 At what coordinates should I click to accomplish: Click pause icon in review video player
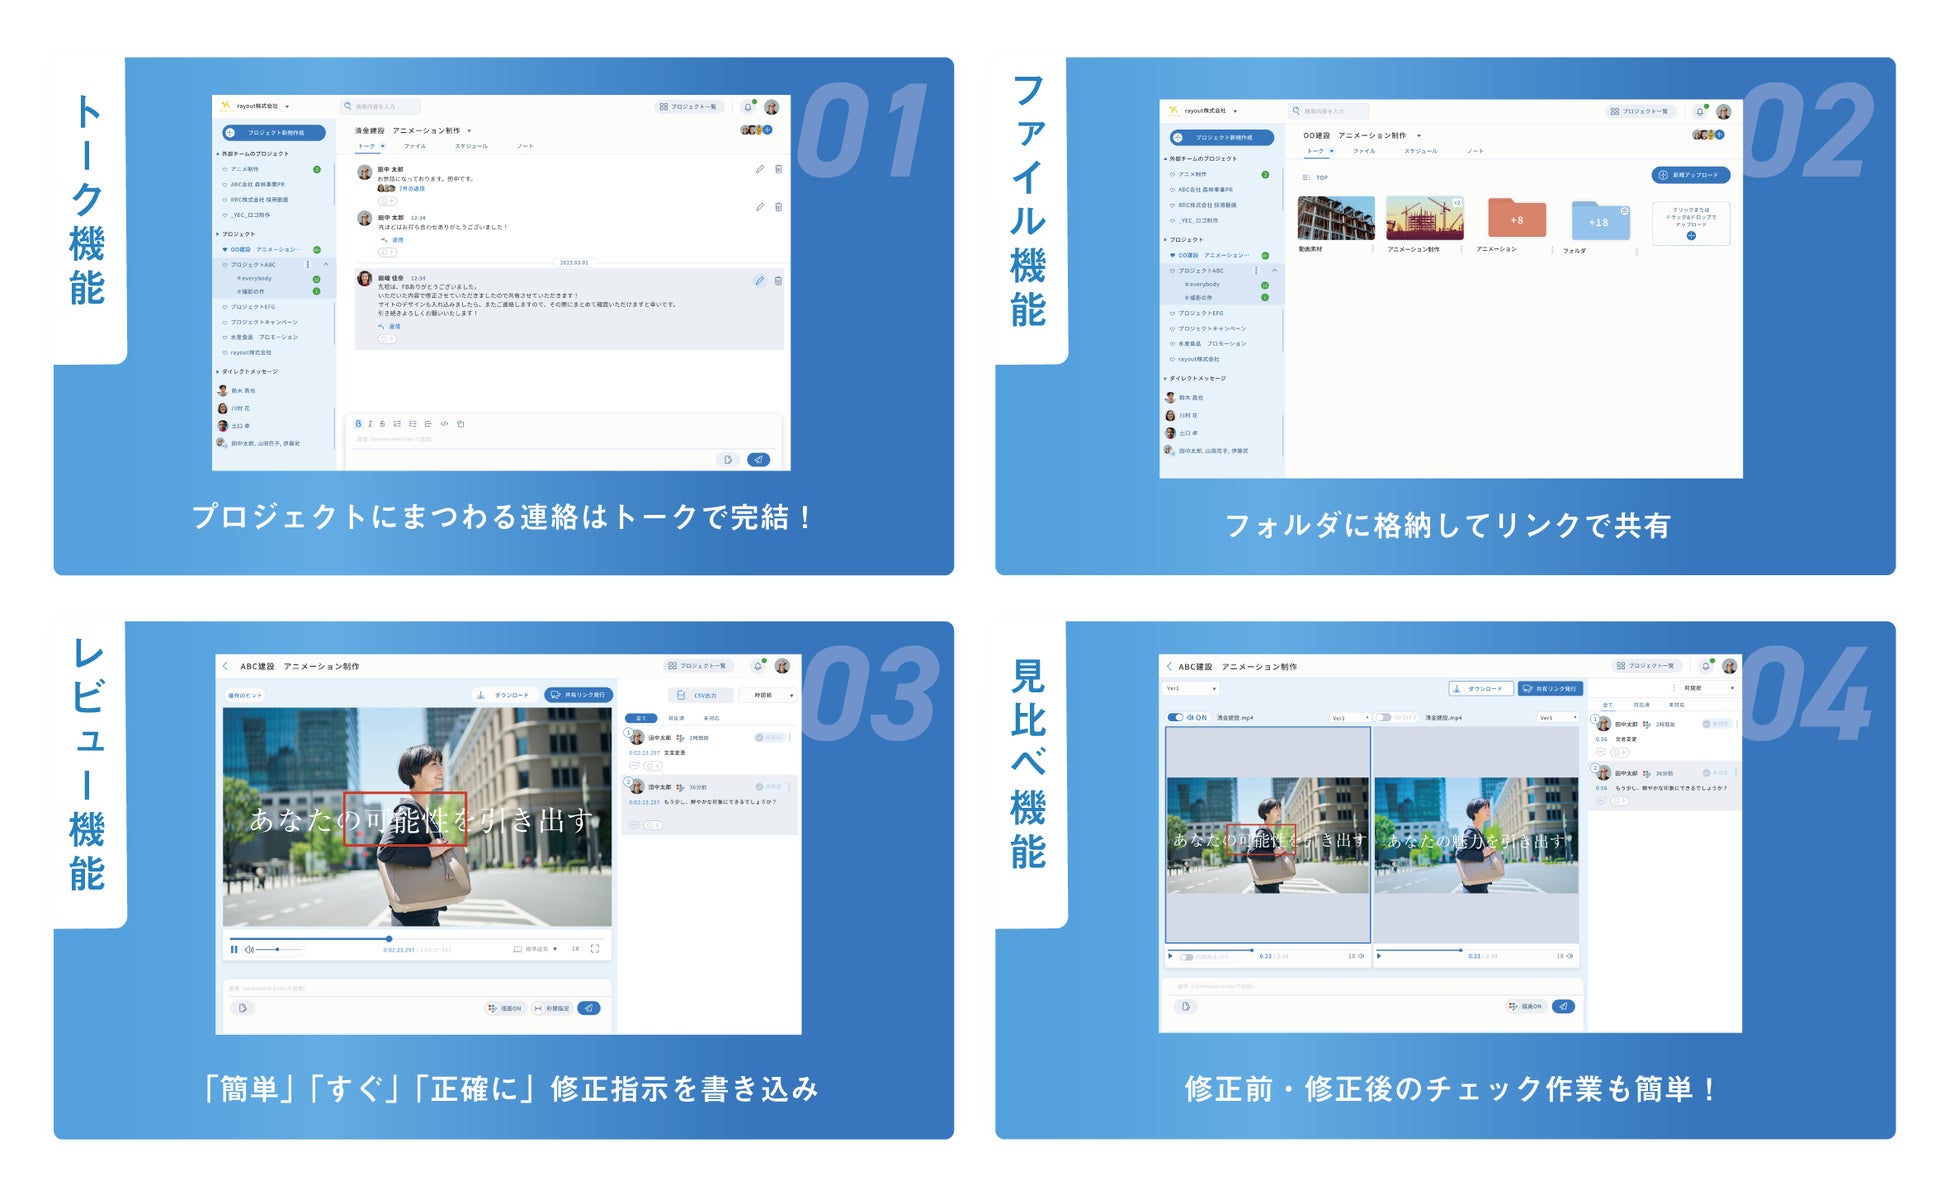pos(234,949)
